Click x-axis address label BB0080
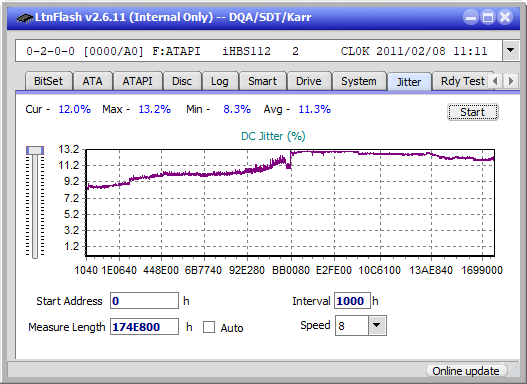This screenshot has height=384, width=527. (291, 270)
